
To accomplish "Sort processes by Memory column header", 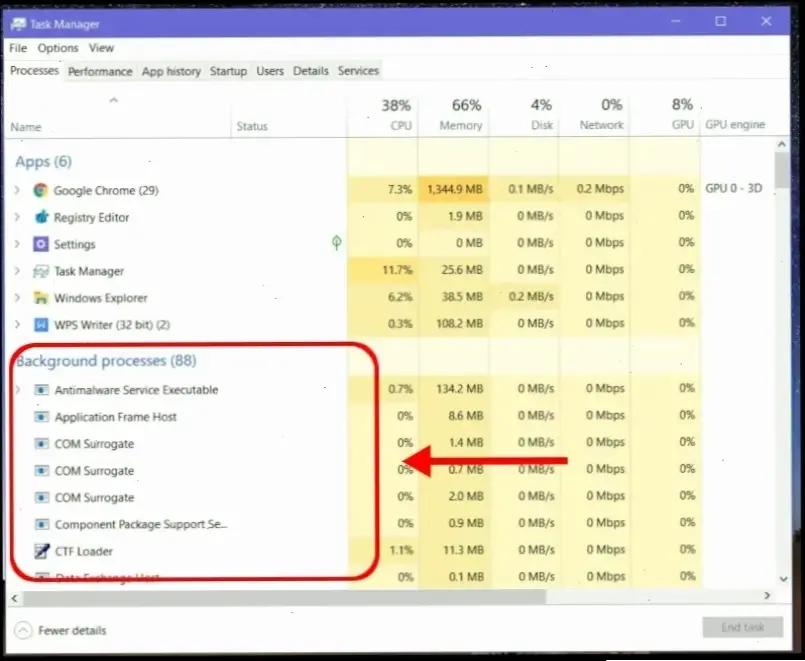I will tap(460, 115).
